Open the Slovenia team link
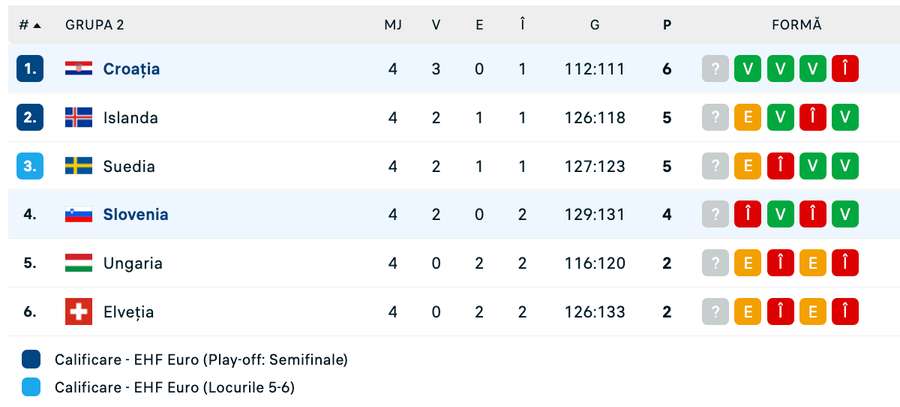 point(135,215)
